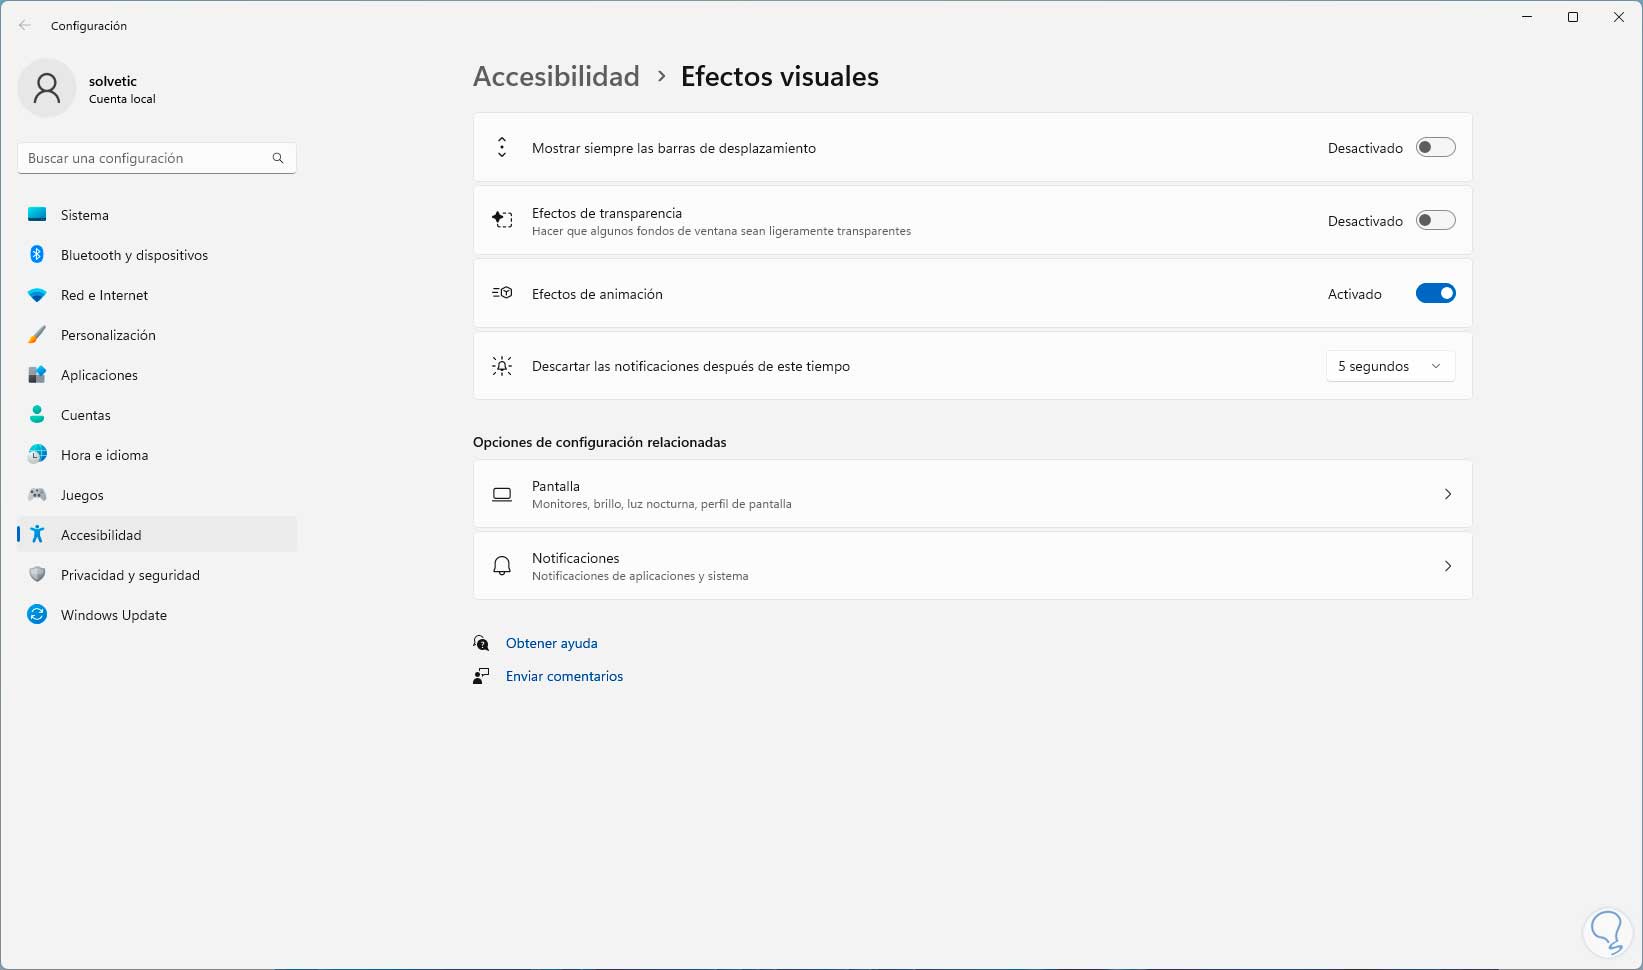Screen dimensions: 1643x970
Task: Disable the Efectos de animación switch
Action: tap(1435, 294)
